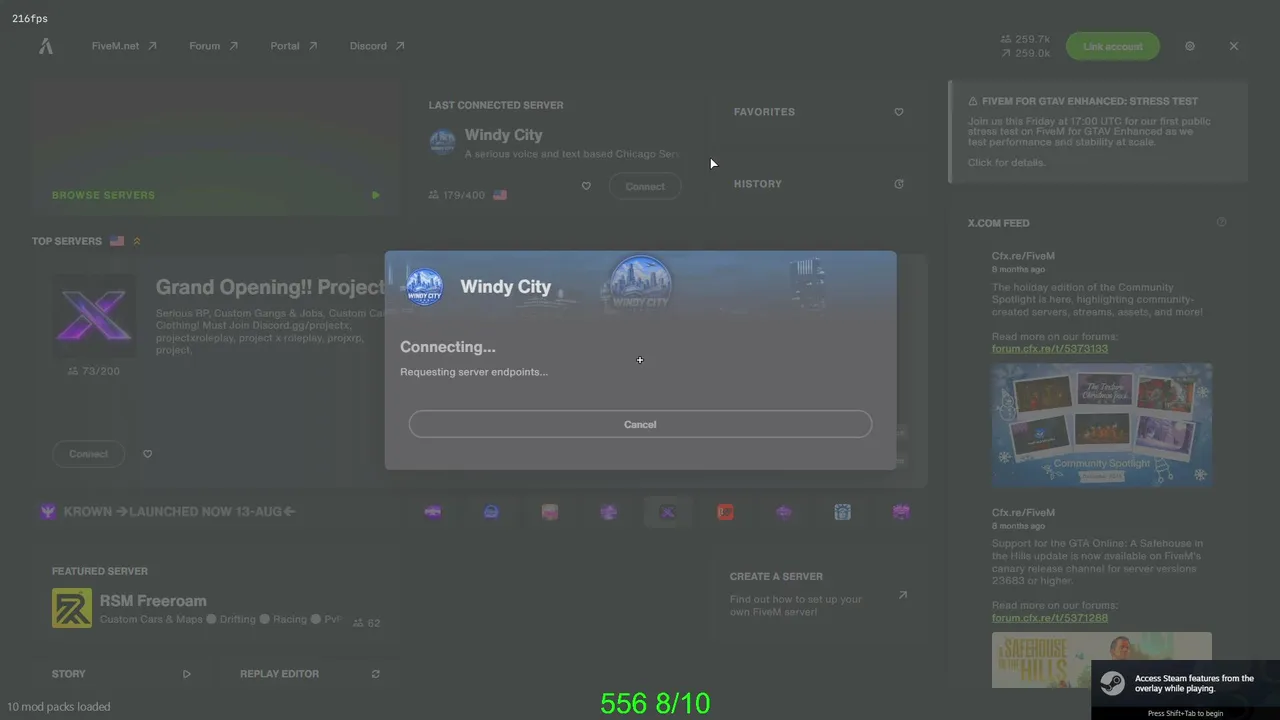Open the KROWN launched now 13-AUG banner

click(179, 512)
